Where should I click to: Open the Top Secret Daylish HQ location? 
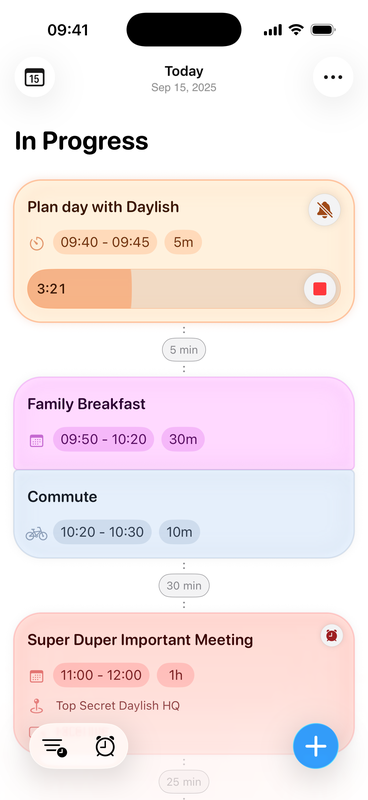coord(118,706)
